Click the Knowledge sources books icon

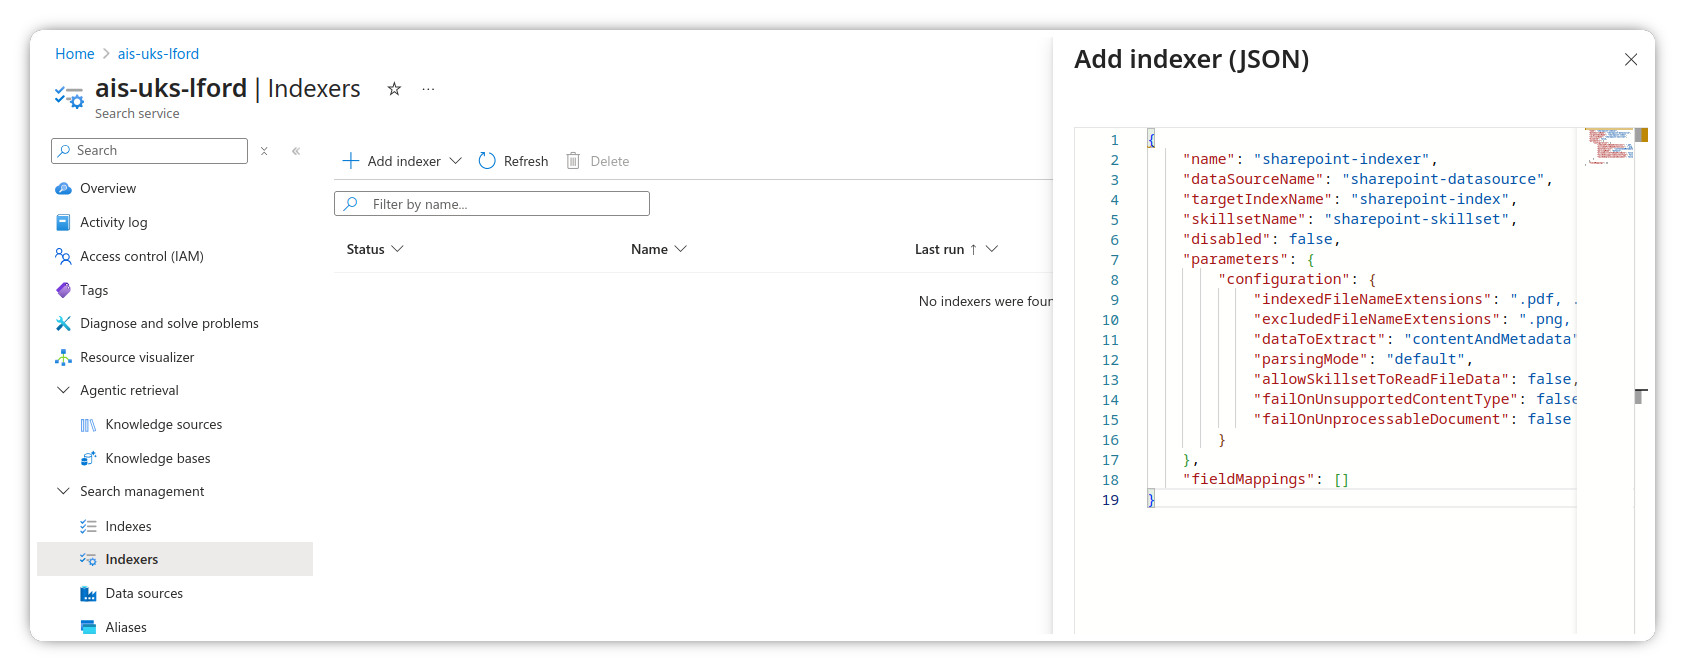tap(88, 425)
